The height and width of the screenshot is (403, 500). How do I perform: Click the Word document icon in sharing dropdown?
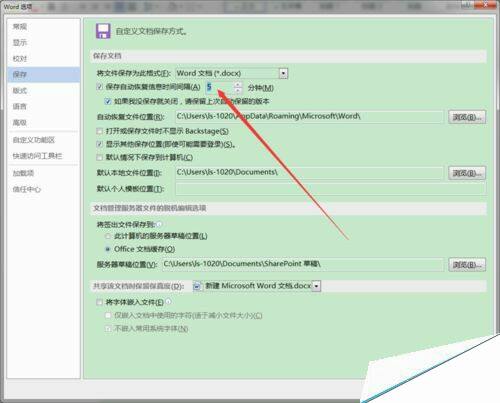pos(197,286)
